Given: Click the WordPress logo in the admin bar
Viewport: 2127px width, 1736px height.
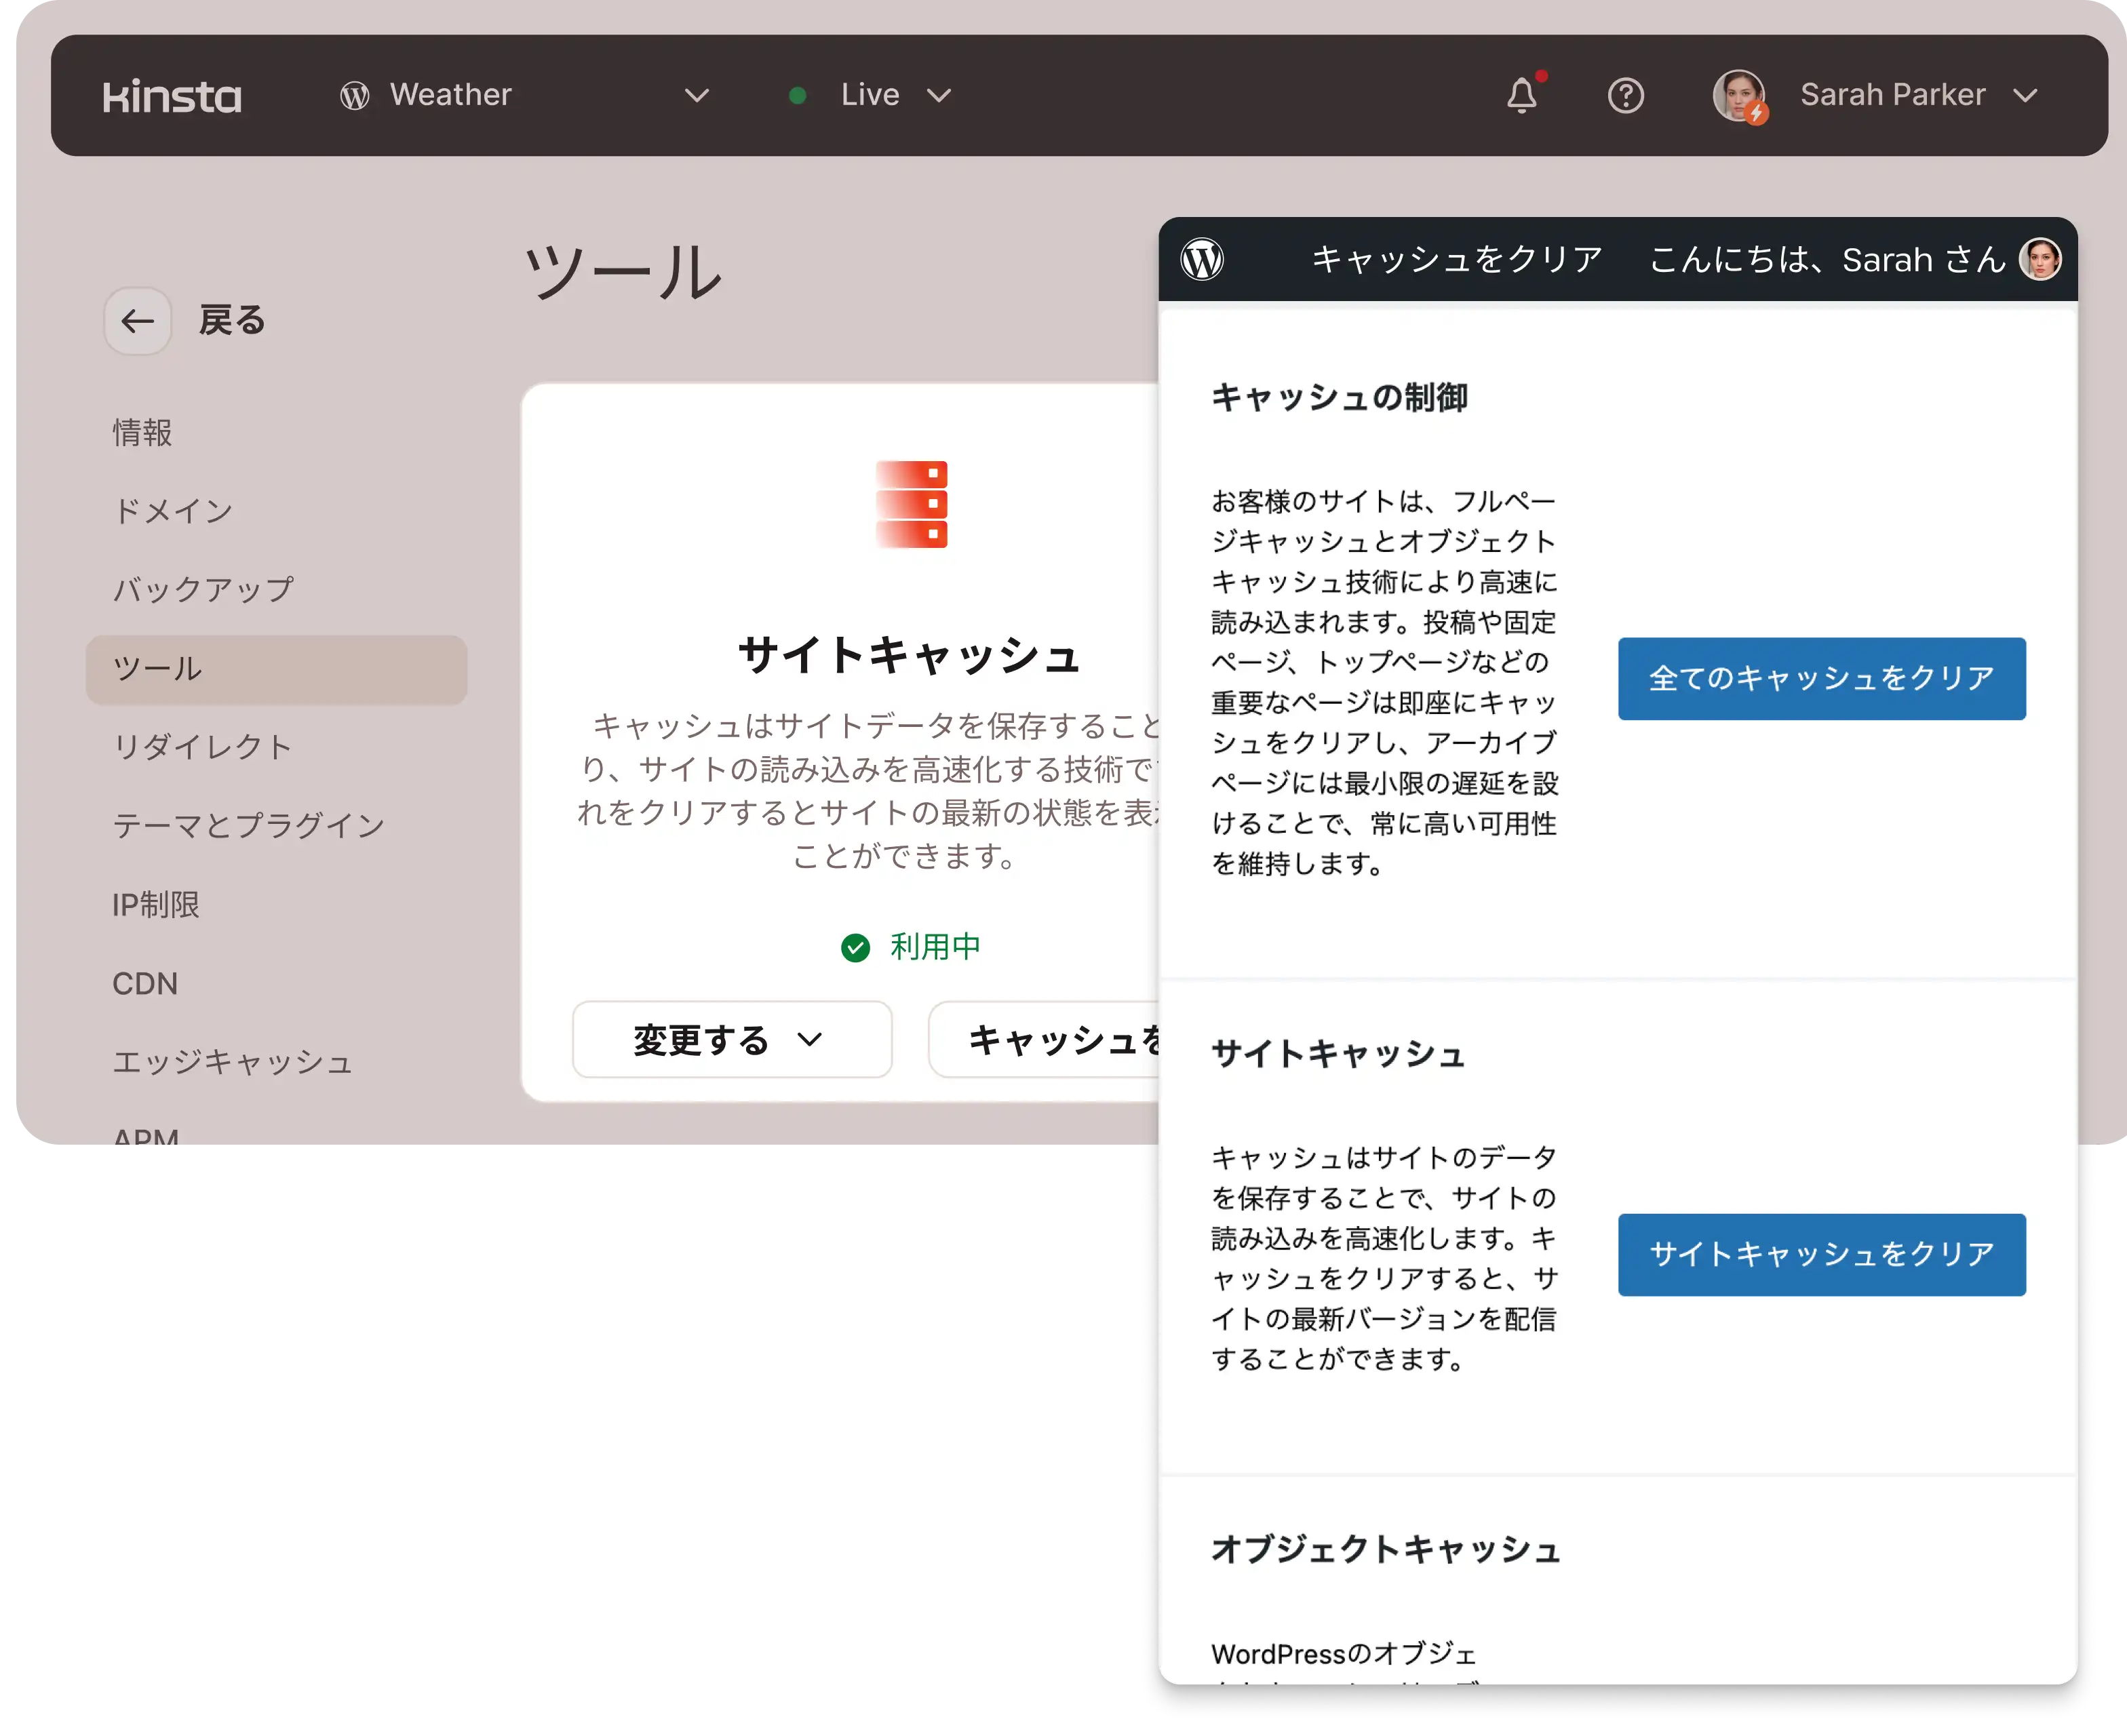Looking at the screenshot, I should (1202, 260).
